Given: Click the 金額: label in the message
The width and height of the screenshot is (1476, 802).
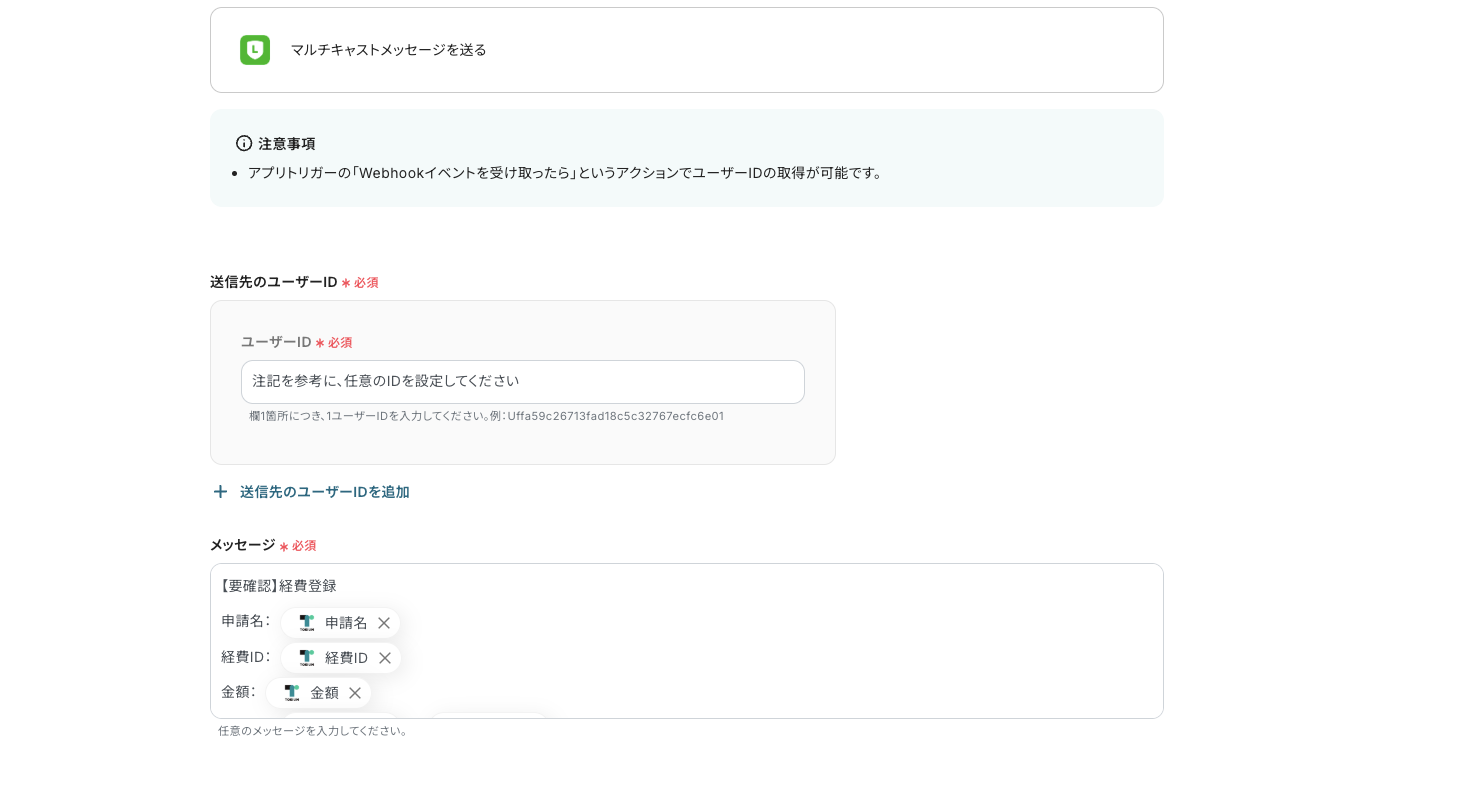Looking at the screenshot, I should tap(239, 691).
